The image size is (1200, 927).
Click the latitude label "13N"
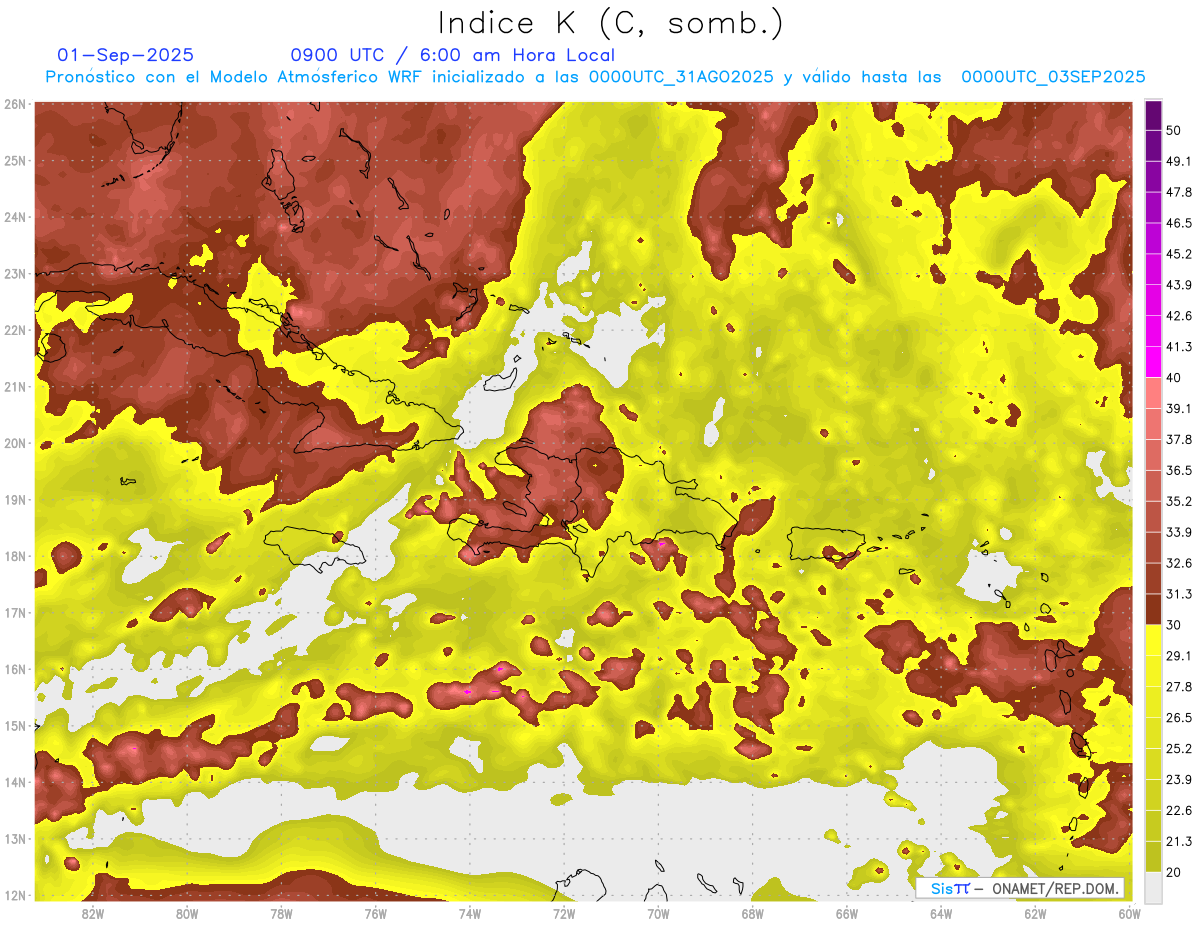point(14,838)
